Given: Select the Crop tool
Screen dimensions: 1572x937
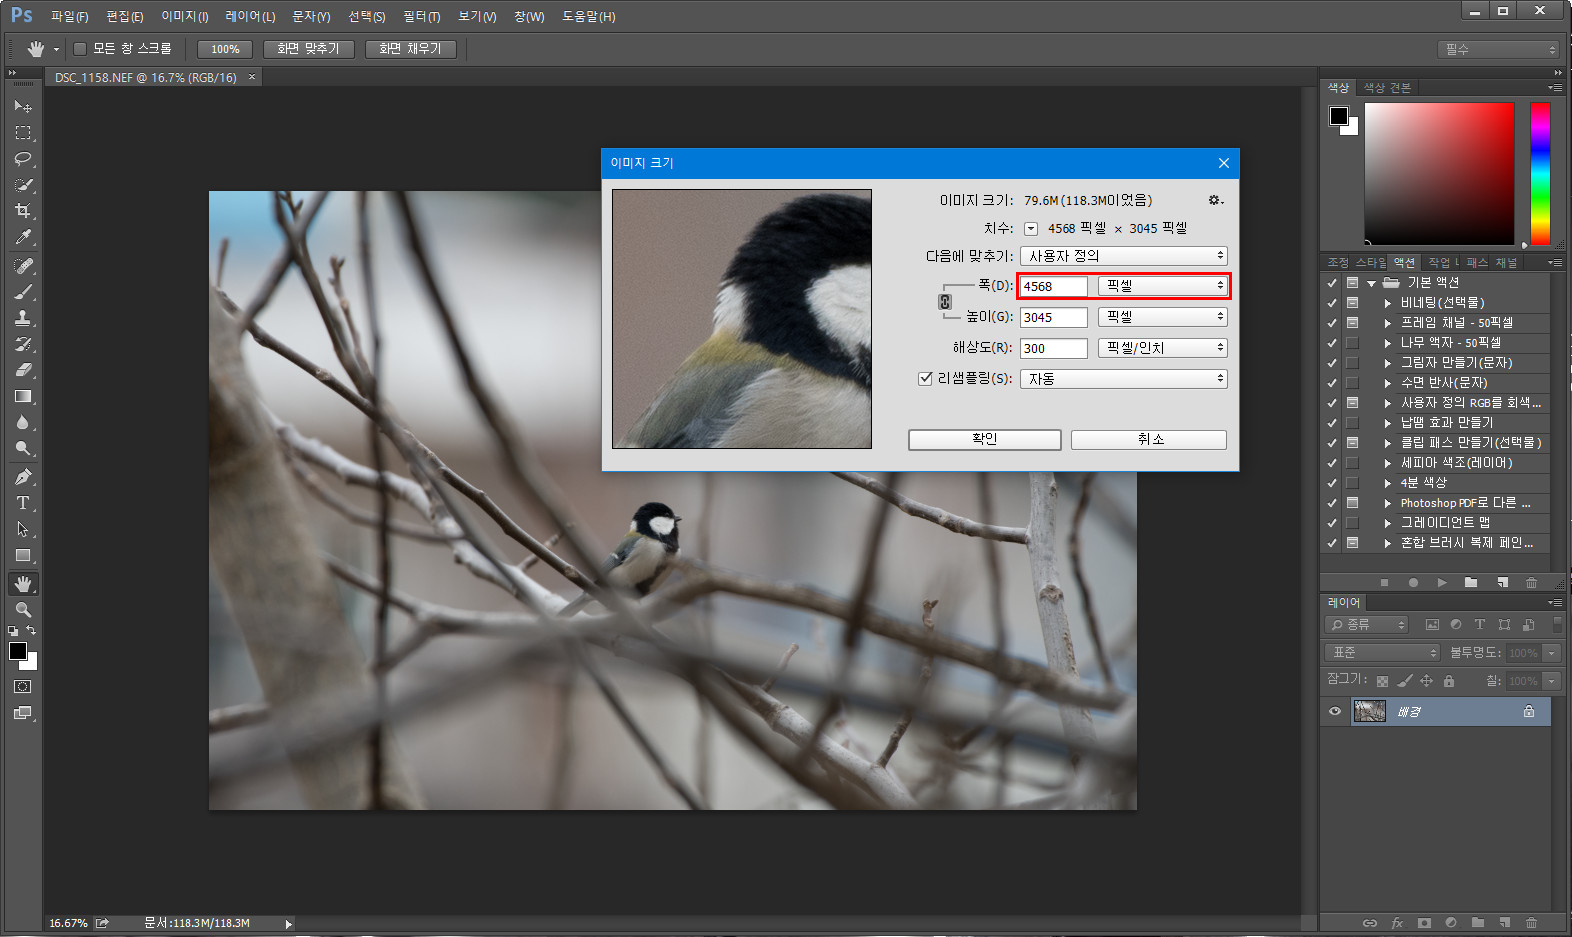Looking at the screenshot, I should [x=23, y=211].
